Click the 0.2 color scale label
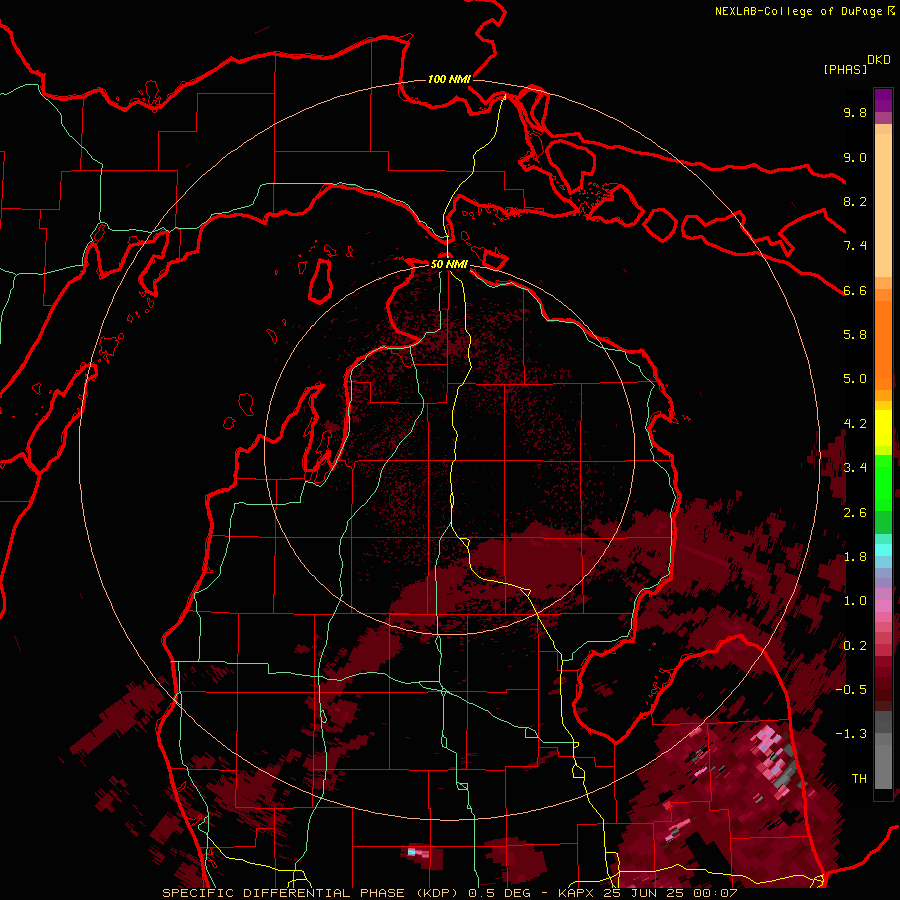This screenshot has height=900, width=900. 855,646
